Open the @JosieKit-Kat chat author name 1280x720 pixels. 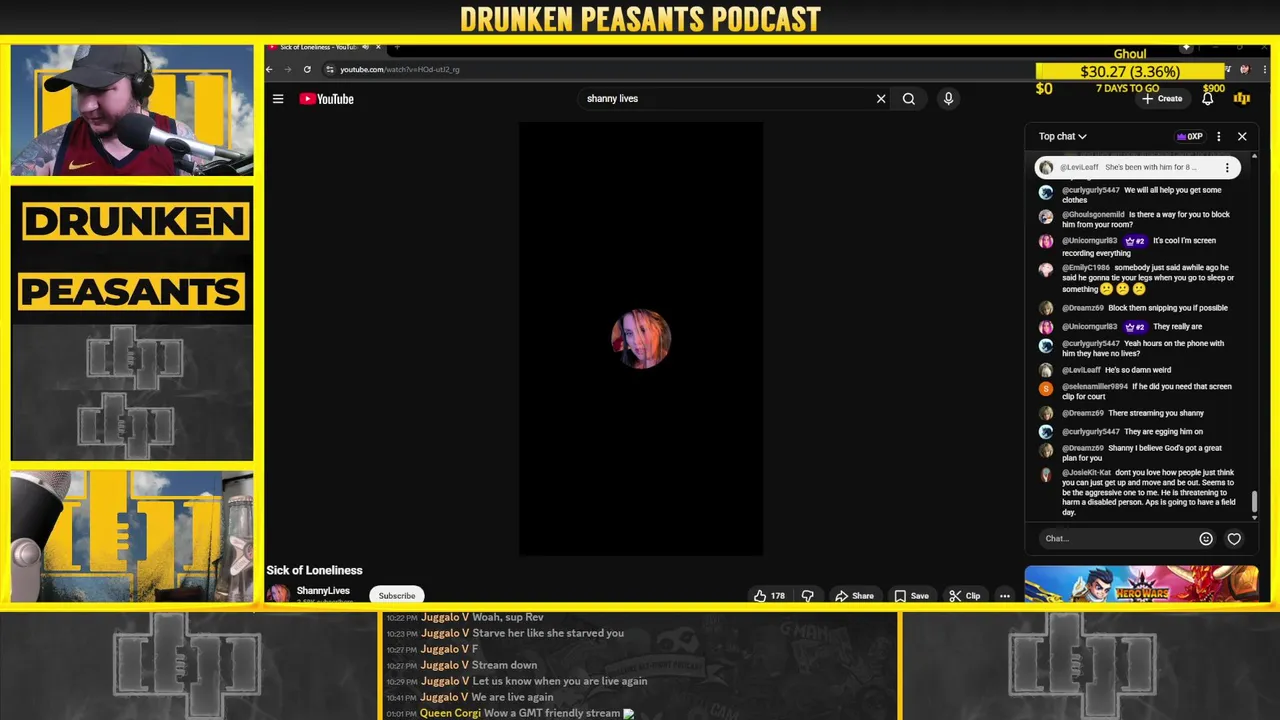(1086, 473)
